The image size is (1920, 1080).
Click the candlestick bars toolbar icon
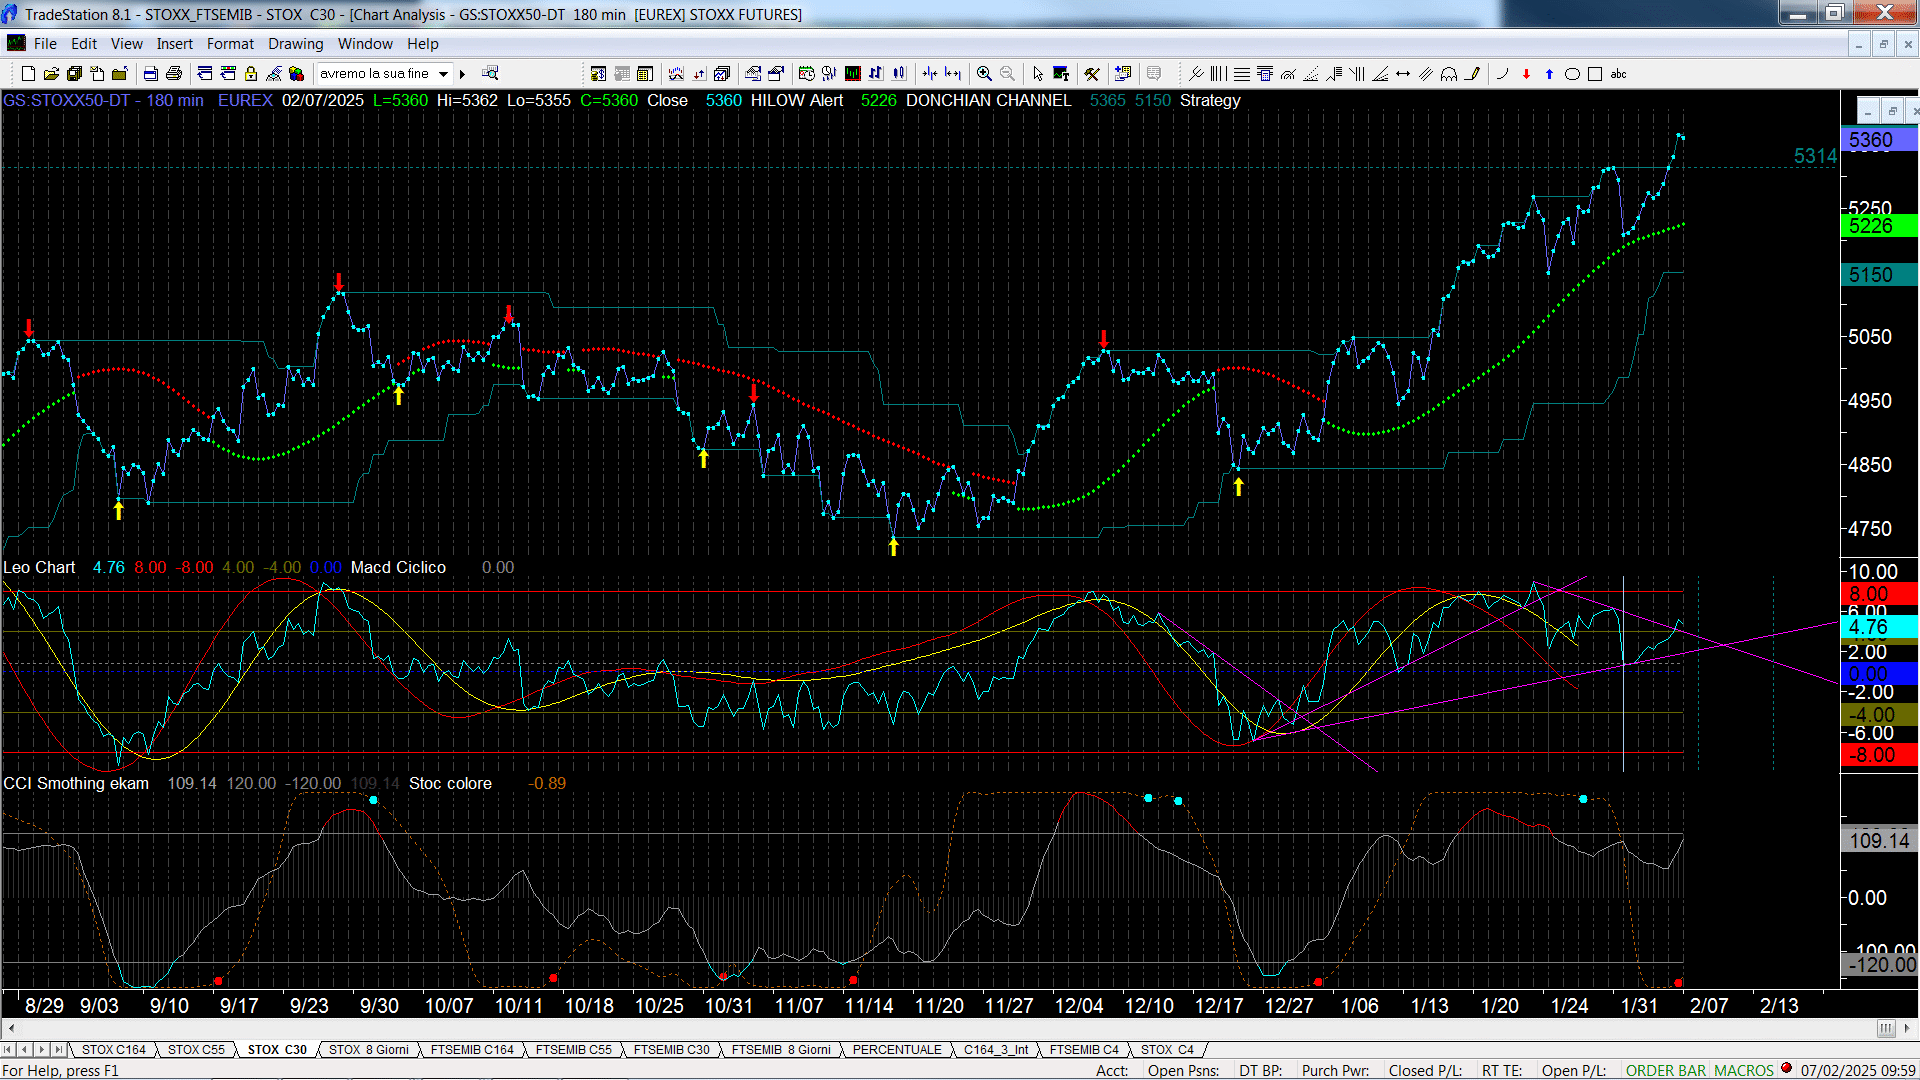pyautogui.click(x=899, y=74)
